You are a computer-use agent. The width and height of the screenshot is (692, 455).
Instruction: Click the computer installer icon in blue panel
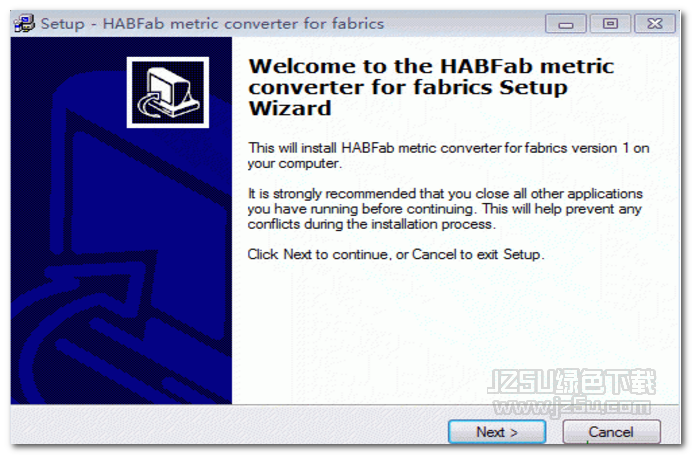point(168,92)
